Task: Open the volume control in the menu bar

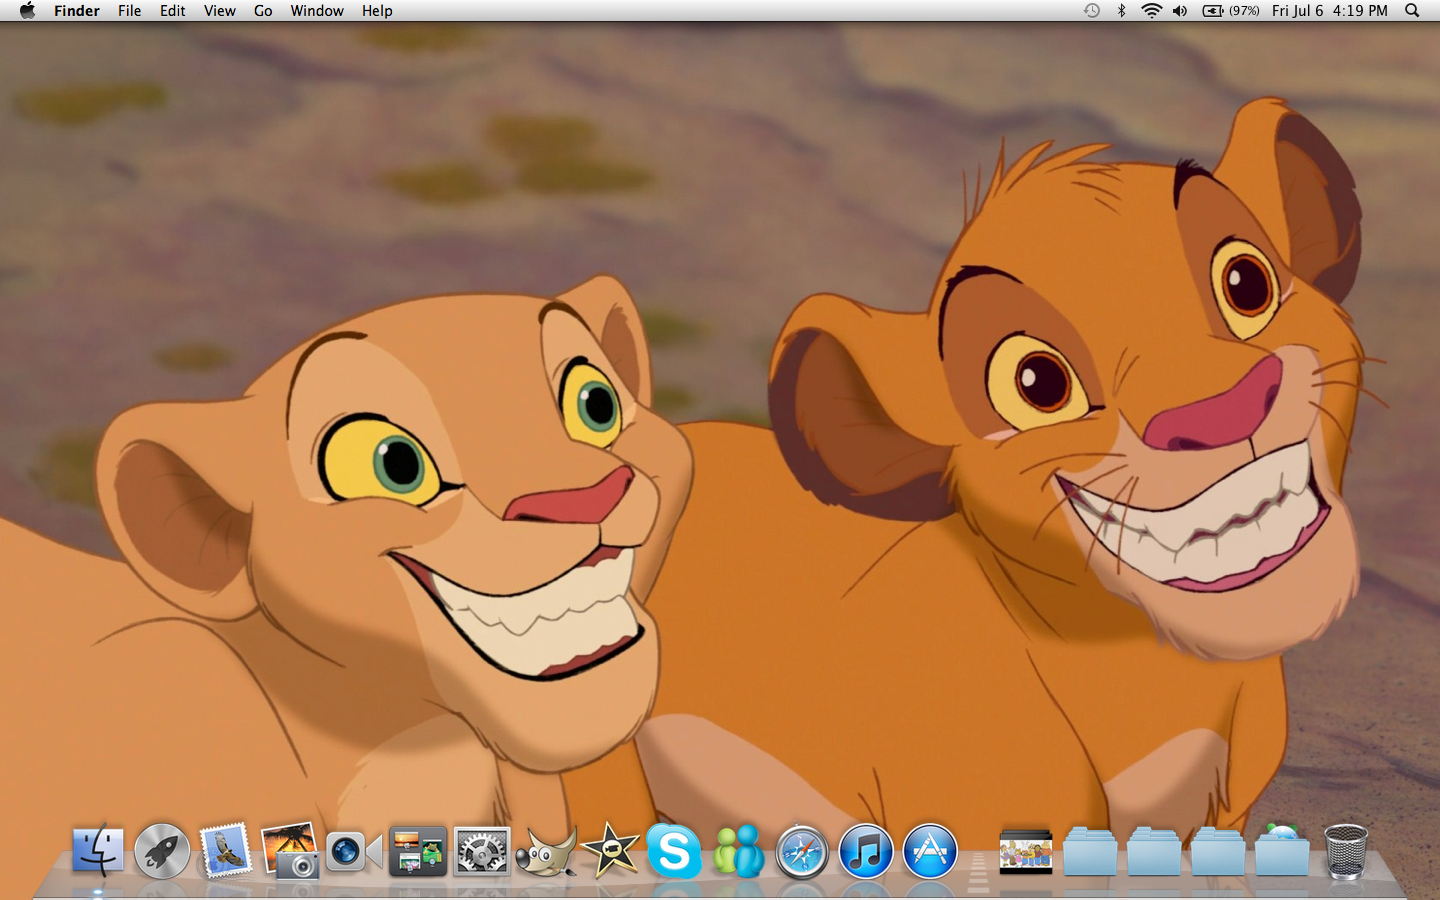Action: (1180, 11)
